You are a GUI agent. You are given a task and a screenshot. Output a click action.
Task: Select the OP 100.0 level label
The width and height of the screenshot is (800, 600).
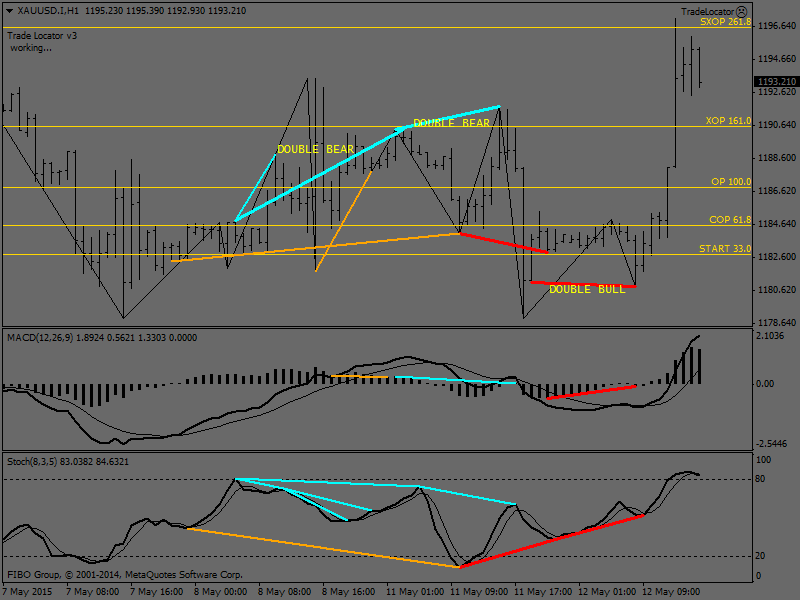click(x=730, y=182)
